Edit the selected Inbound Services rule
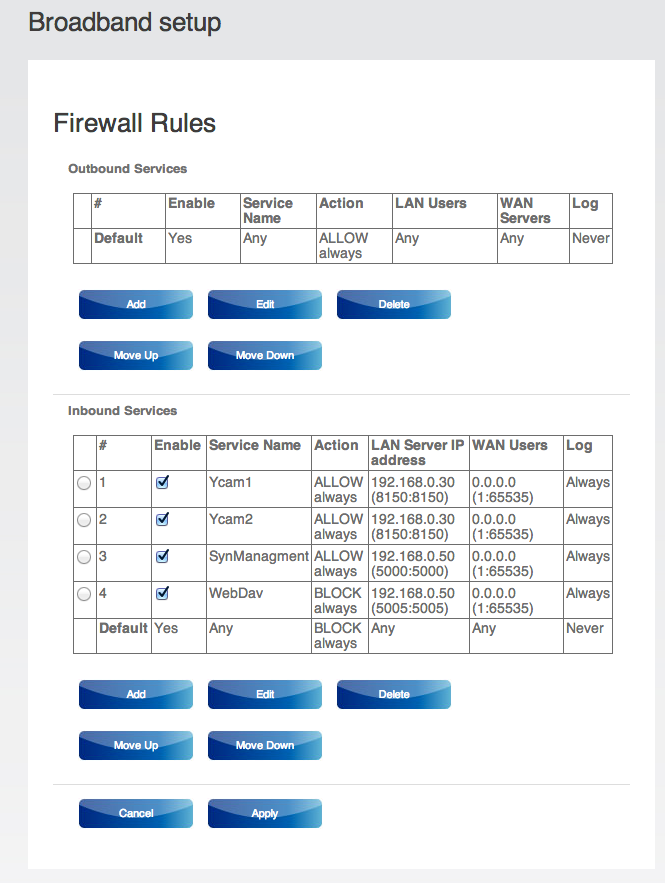Image resolution: width=665 pixels, height=883 pixels. pyautogui.click(x=265, y=694)
